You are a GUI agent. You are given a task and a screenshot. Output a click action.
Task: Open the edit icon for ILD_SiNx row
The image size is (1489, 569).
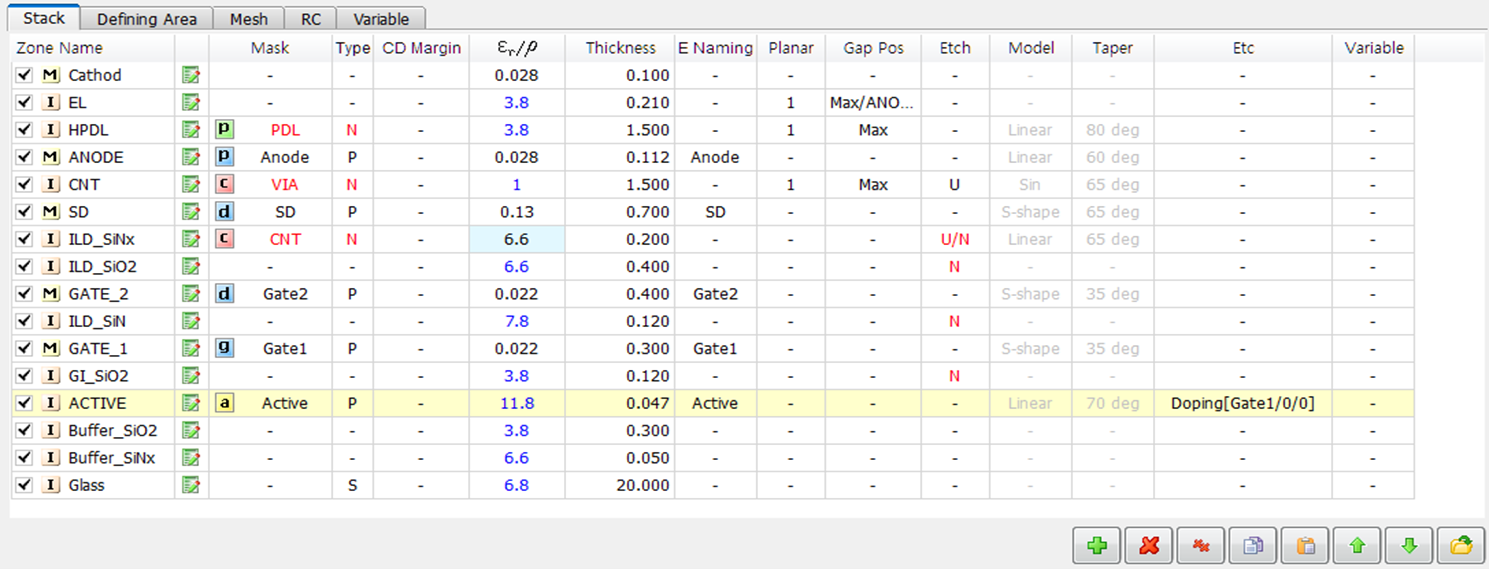(191, 239)
